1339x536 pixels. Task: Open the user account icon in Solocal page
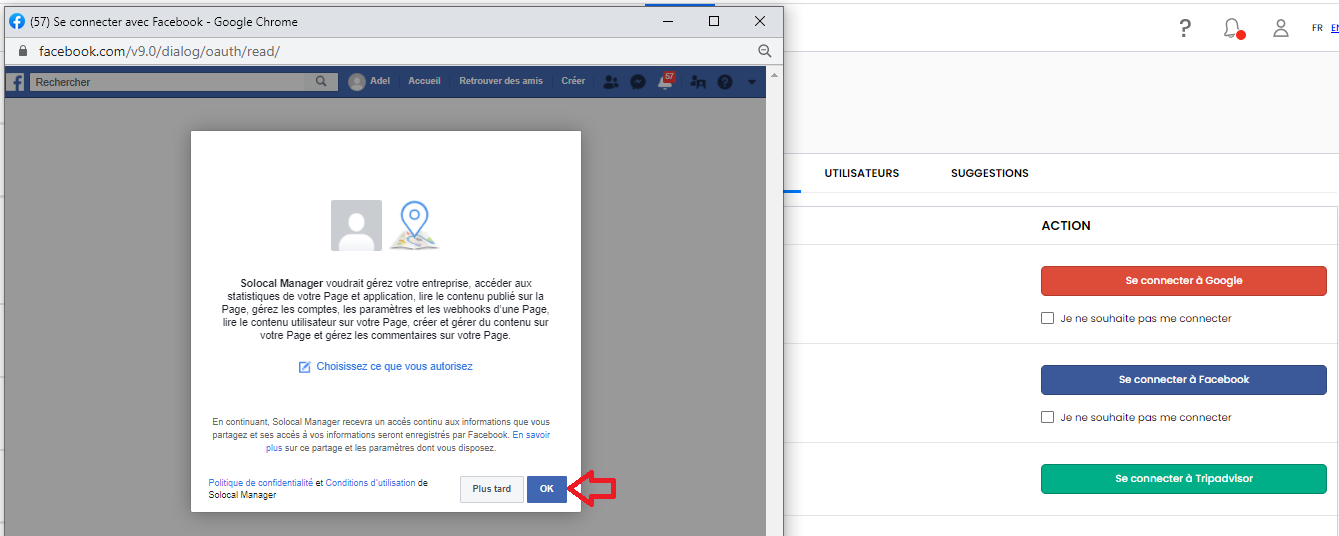tap(1281, 28)
